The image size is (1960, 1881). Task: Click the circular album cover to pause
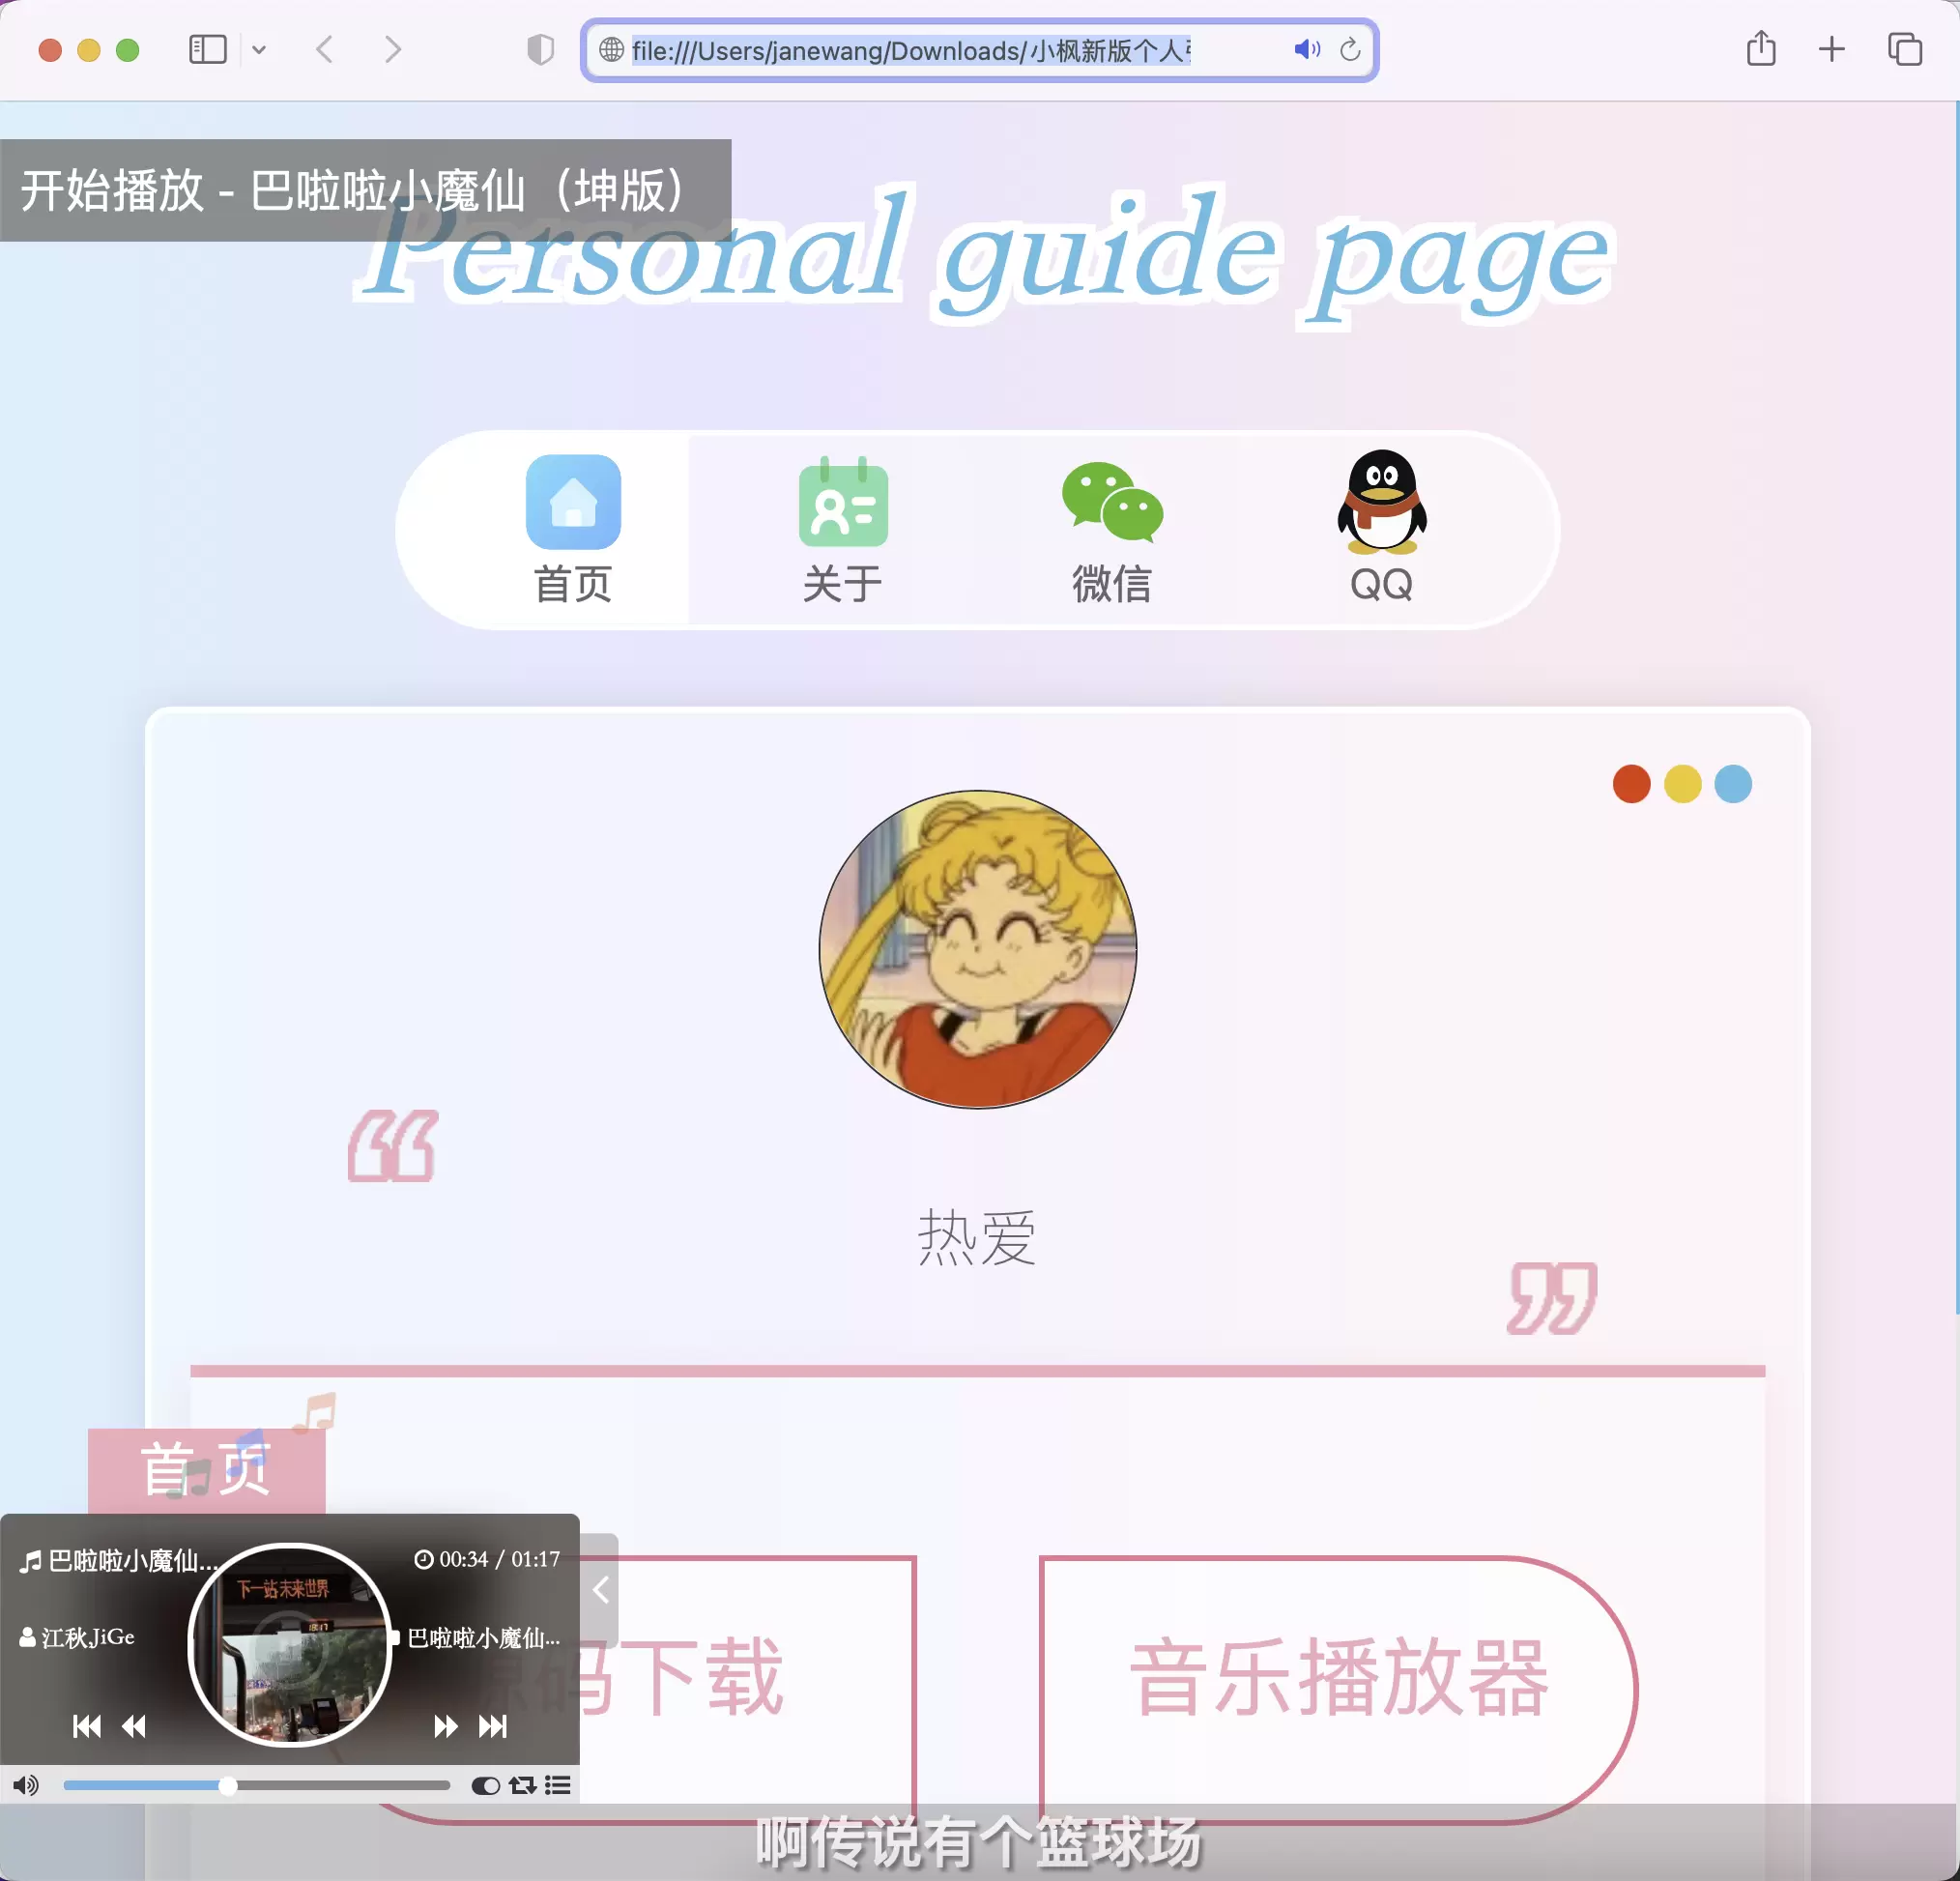pyautogui.click(x=290, y=1644)
